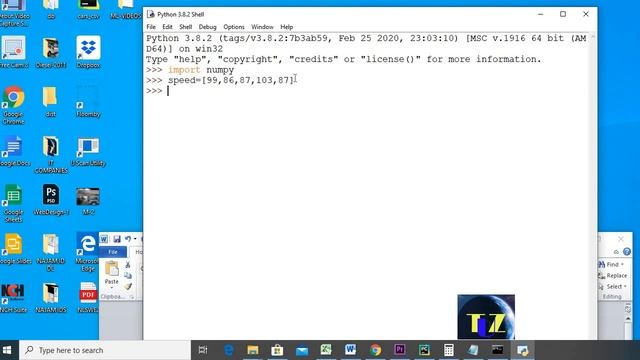Open Mail app from taskbar

[x=302, y=350]
